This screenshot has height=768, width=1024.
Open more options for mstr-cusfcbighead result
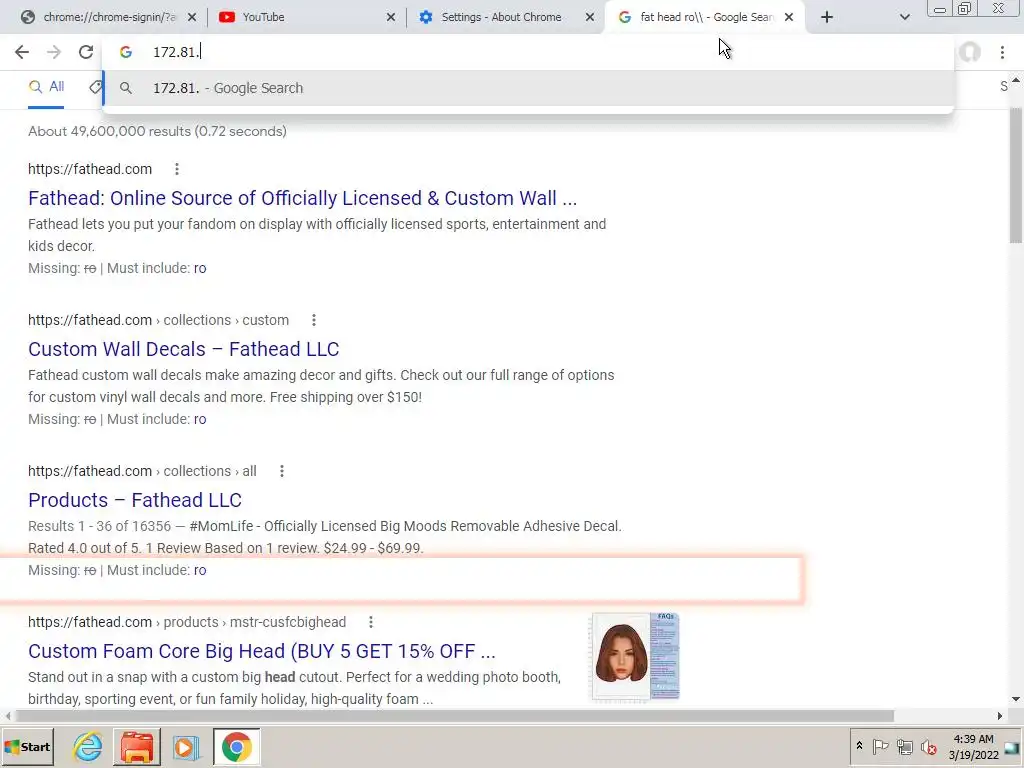click(370, 622)
